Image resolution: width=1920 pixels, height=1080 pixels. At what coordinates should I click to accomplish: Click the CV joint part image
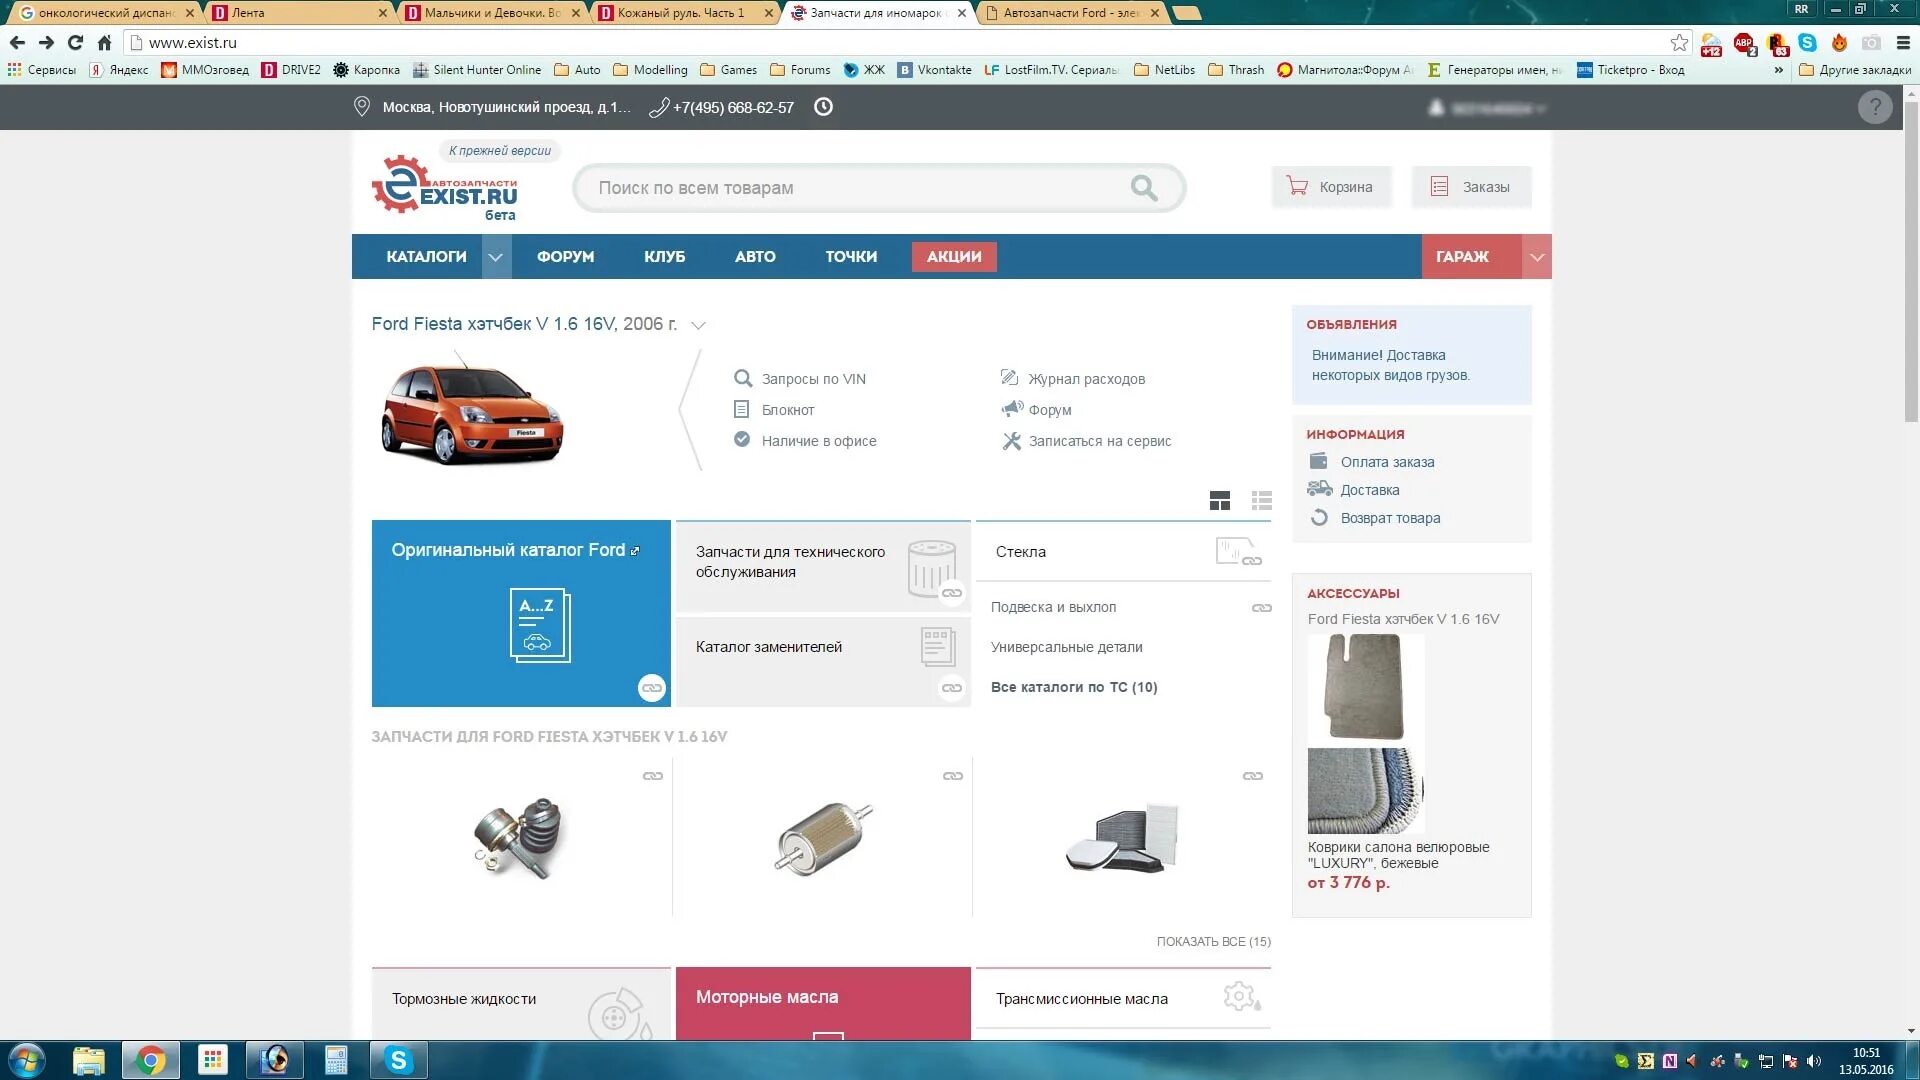coord(520,838)
